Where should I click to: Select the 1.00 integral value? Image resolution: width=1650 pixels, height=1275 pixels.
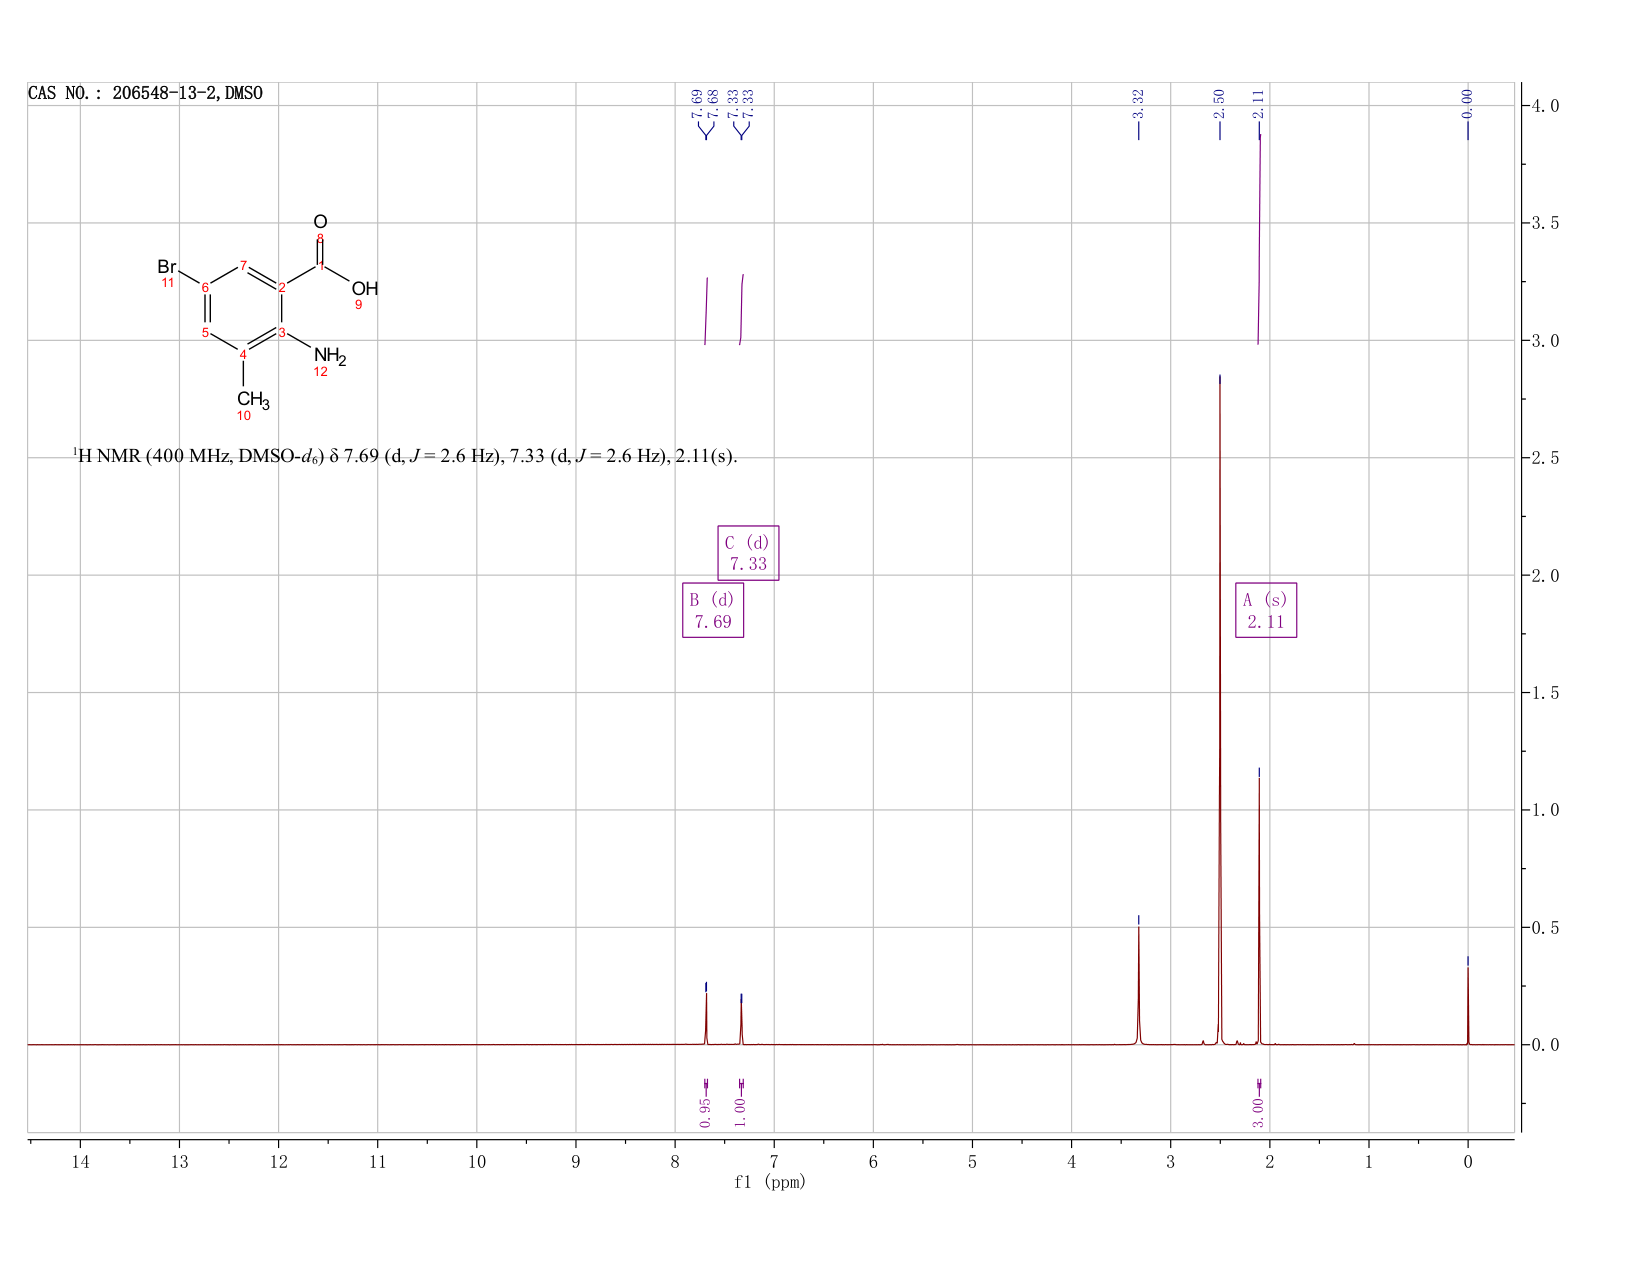(741, 1112)
